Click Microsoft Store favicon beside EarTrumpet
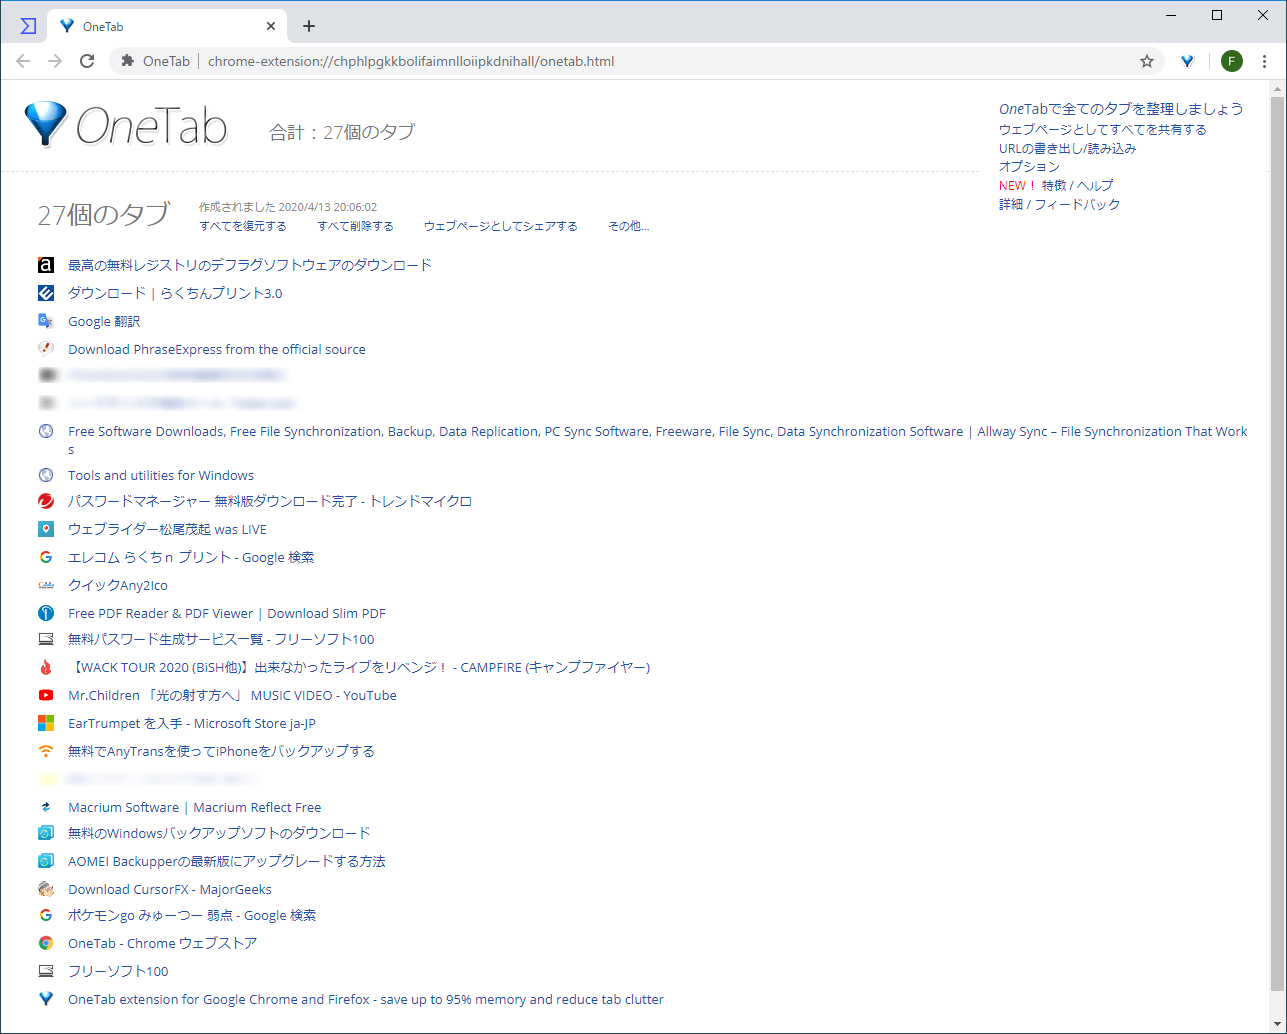Screen dimensions: 1287x1034 [46, 723]
